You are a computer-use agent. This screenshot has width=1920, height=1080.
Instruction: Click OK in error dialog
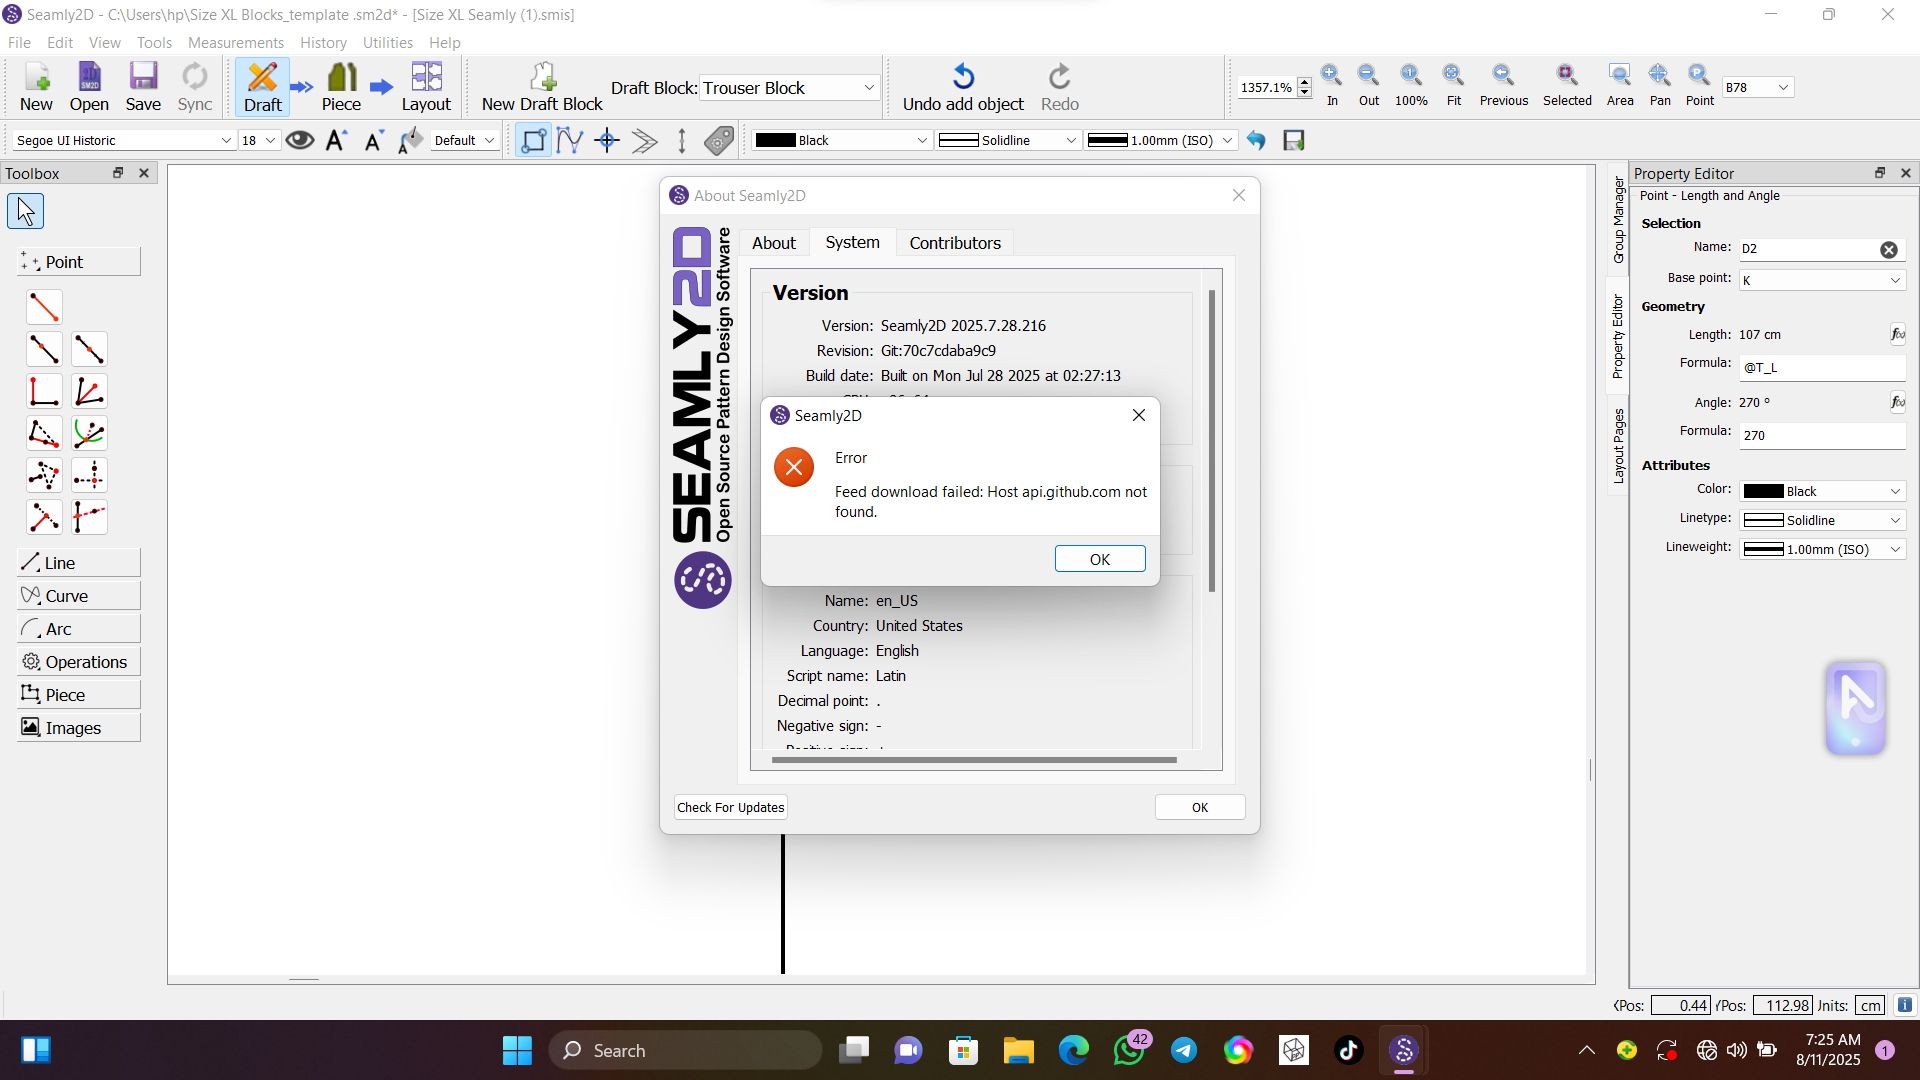pyautogui.click(x=1100, y=559)
